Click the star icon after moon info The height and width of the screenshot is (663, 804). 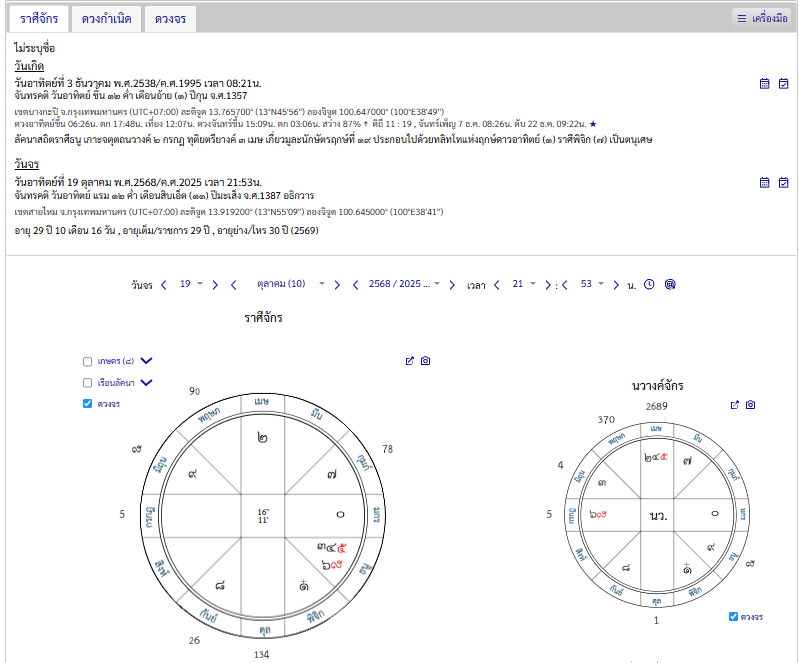coord(593,124)
